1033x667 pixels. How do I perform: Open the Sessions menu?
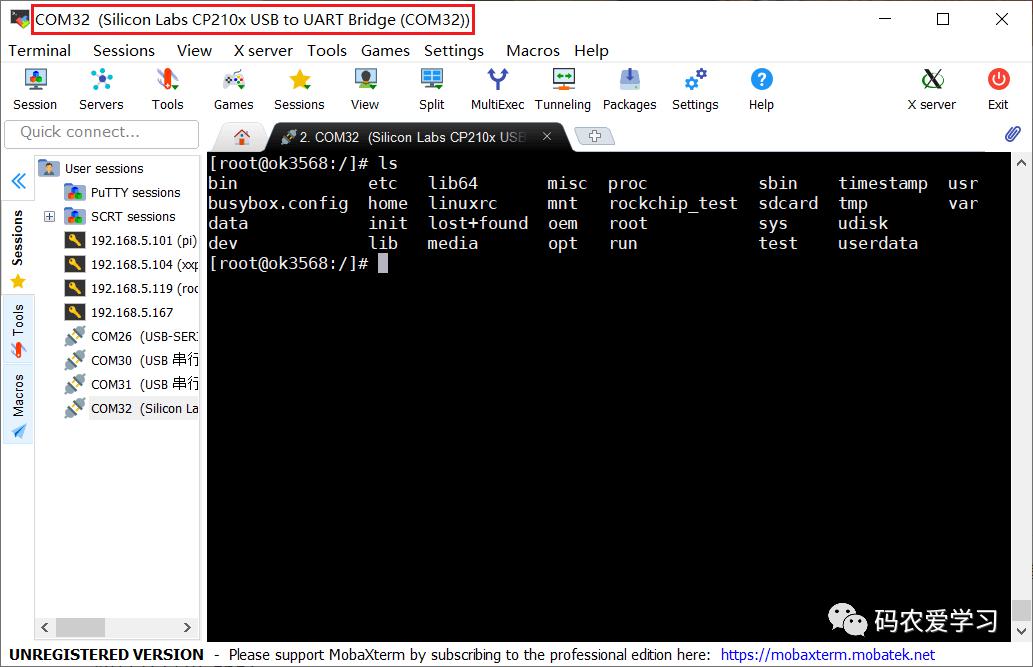pyautogui.click(x=124, y=51)
